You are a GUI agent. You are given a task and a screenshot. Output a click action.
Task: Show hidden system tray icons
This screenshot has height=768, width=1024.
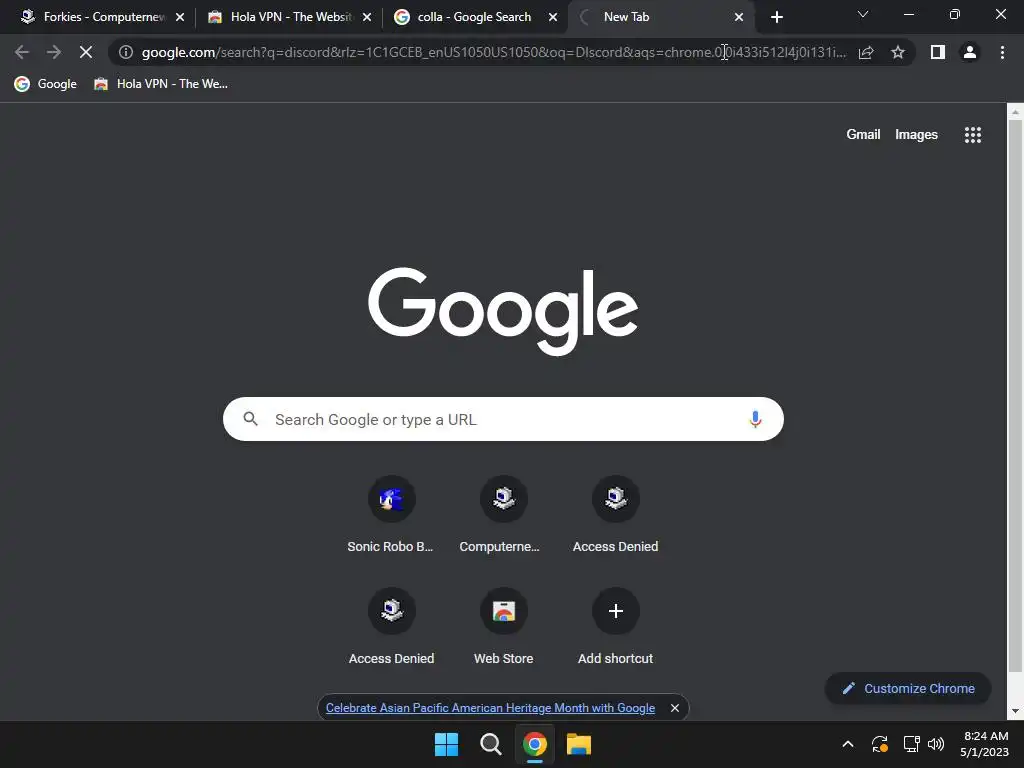point(848,744)
